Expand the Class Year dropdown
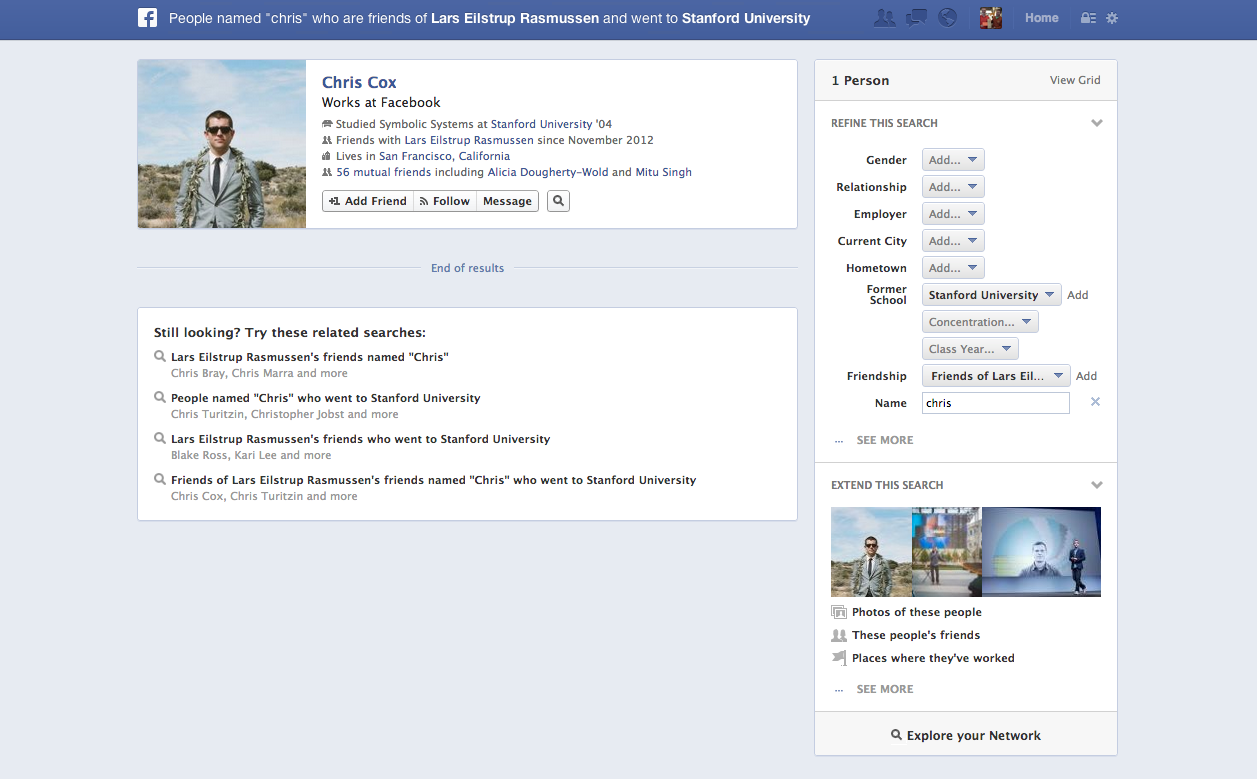The width and height of the screenshot is (1257, 779). click(969, 349)
